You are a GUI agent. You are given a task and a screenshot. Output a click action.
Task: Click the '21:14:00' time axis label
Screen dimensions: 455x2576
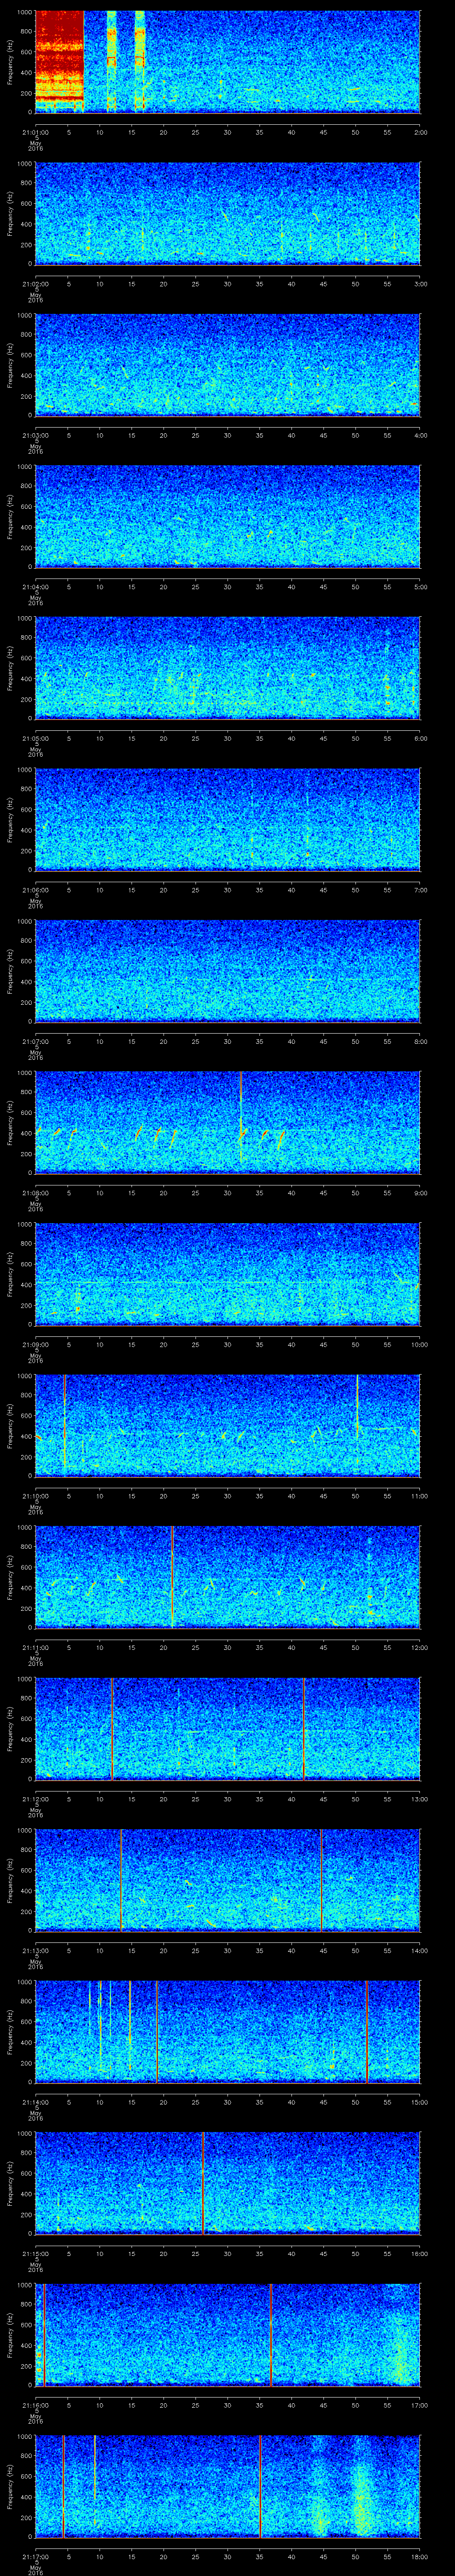[x=35, y=2102]
